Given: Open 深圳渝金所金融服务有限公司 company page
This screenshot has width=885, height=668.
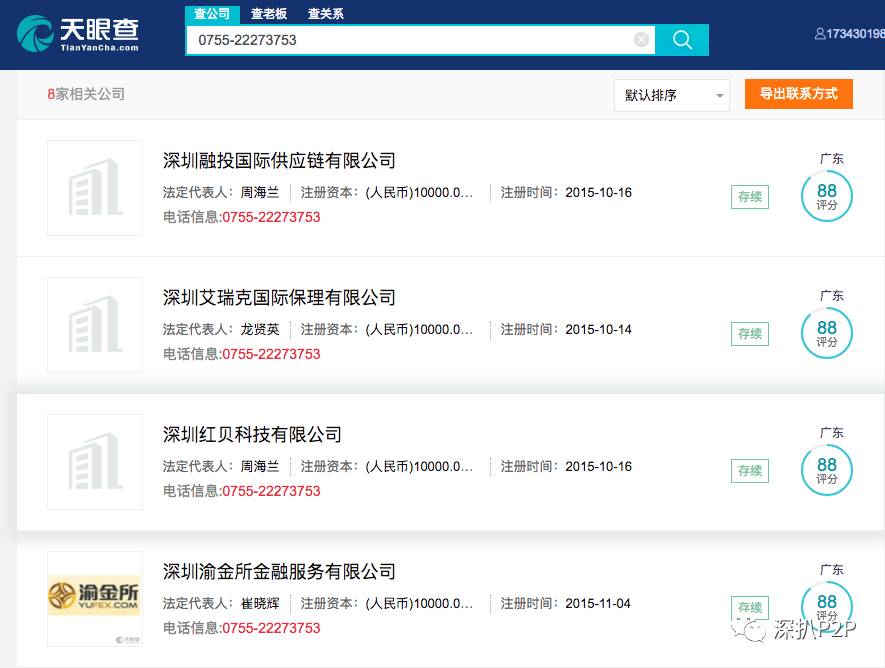Looking at the screenshot, I should pyautogui.click(x=279, y=572).
